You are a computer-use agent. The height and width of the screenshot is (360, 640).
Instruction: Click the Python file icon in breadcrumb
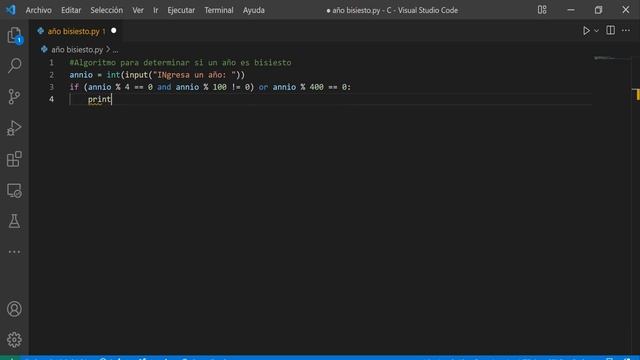(x=44, y=49)
